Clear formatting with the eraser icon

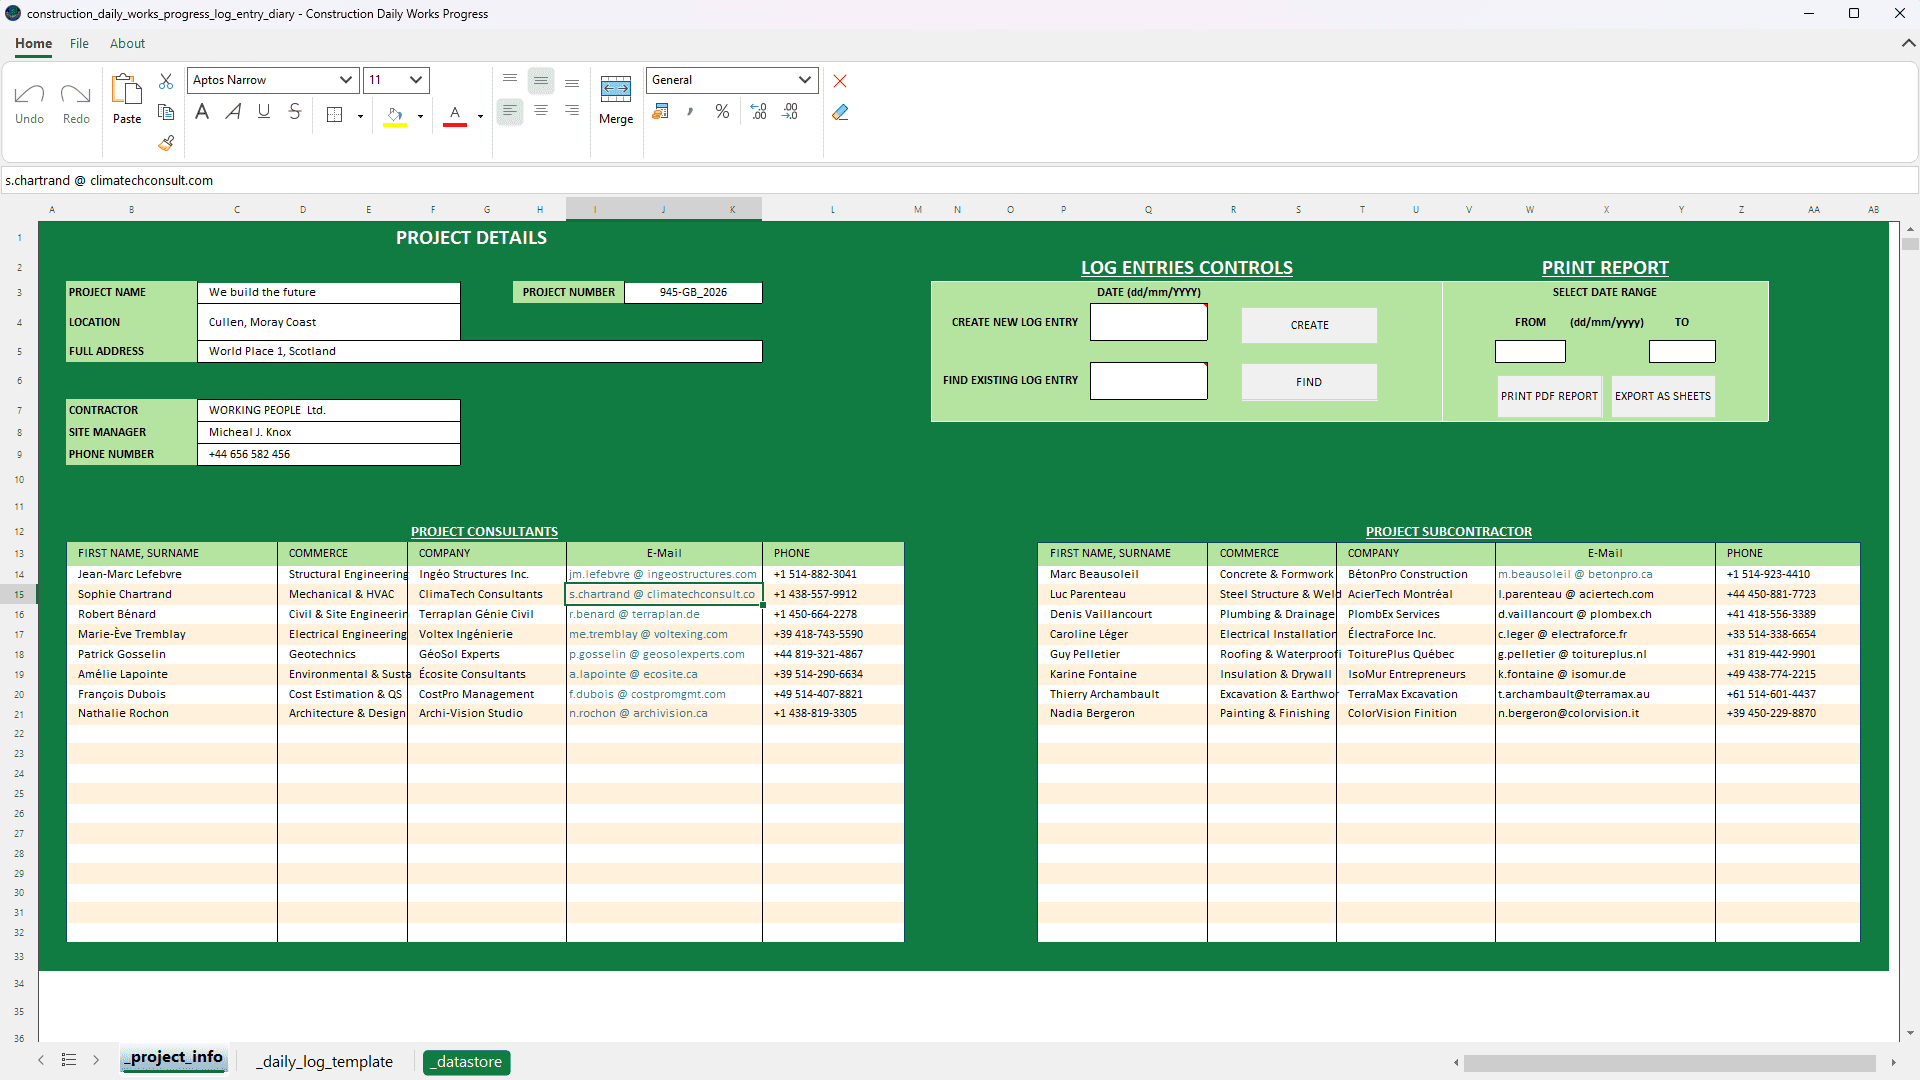click(x=840, y=112)
